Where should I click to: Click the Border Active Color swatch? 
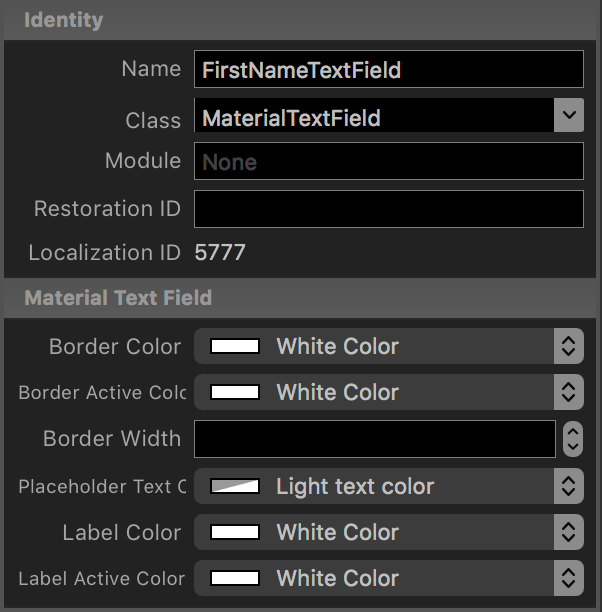(235, 393)
